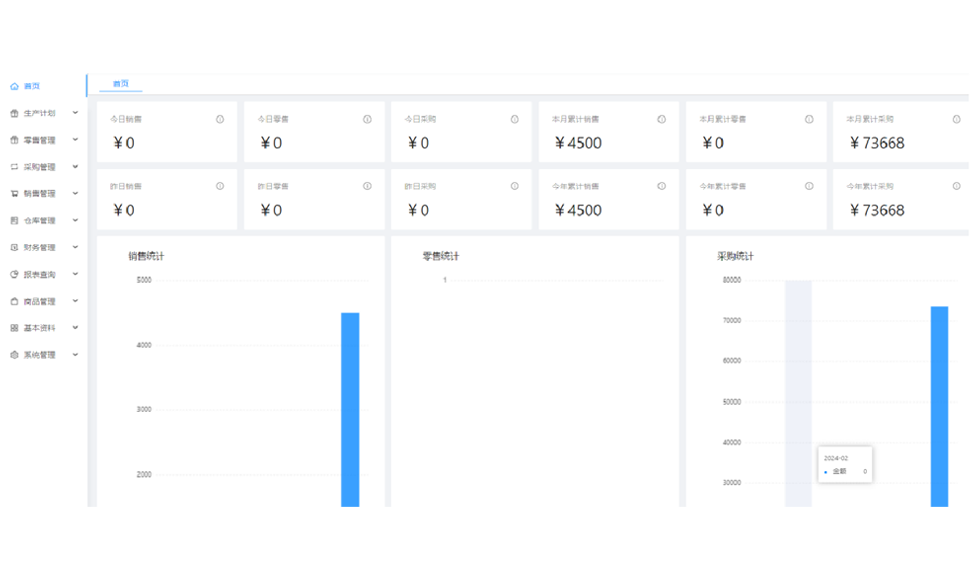The width and height of the screenshot is (976, 580).
Task: Switch to the 首页 tab at top
Action: (120, 84)
